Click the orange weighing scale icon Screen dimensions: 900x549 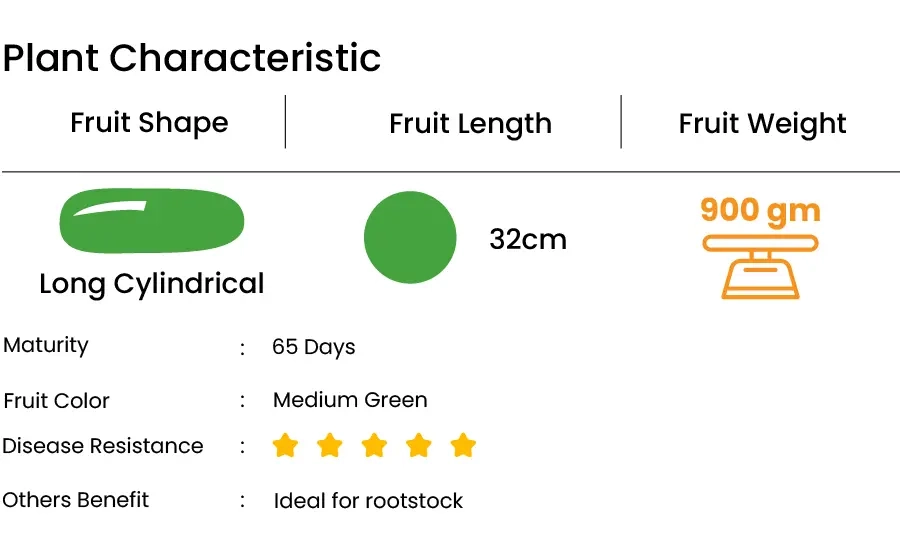[x=760, y=266]
